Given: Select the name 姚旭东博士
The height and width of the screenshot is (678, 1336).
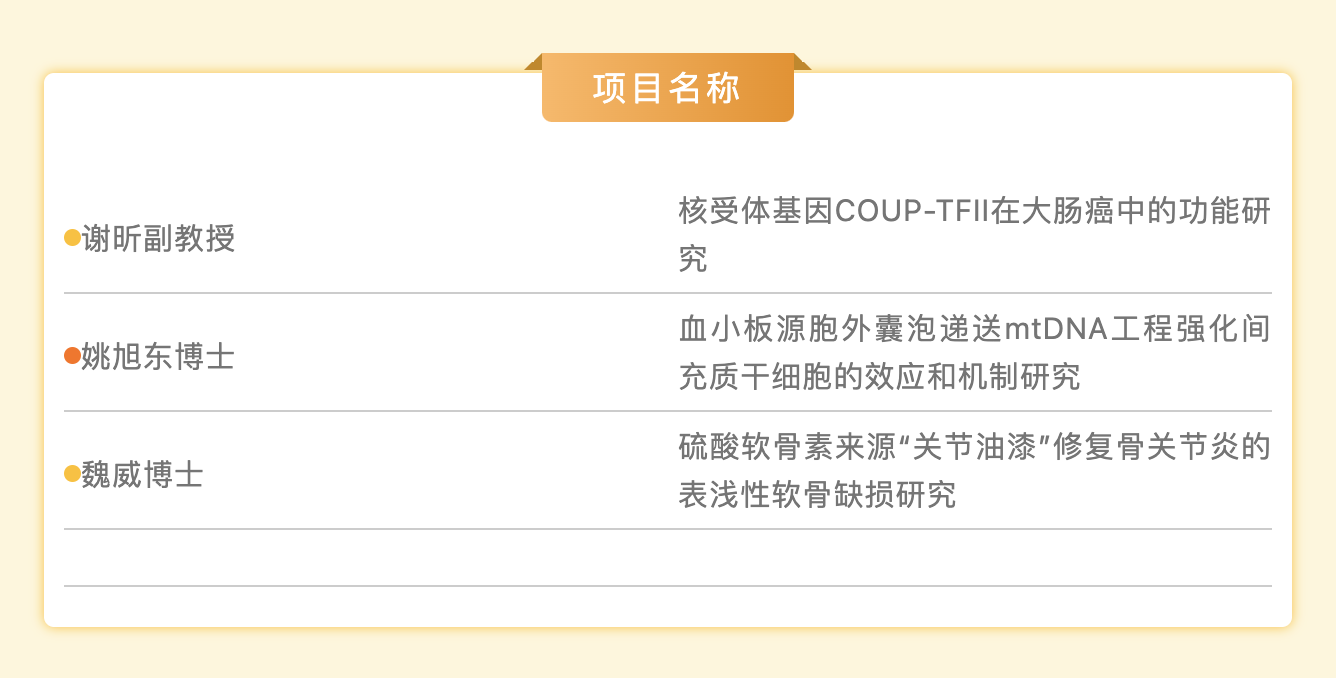Looking at the screenshot, I should click(x=158, y=356).
